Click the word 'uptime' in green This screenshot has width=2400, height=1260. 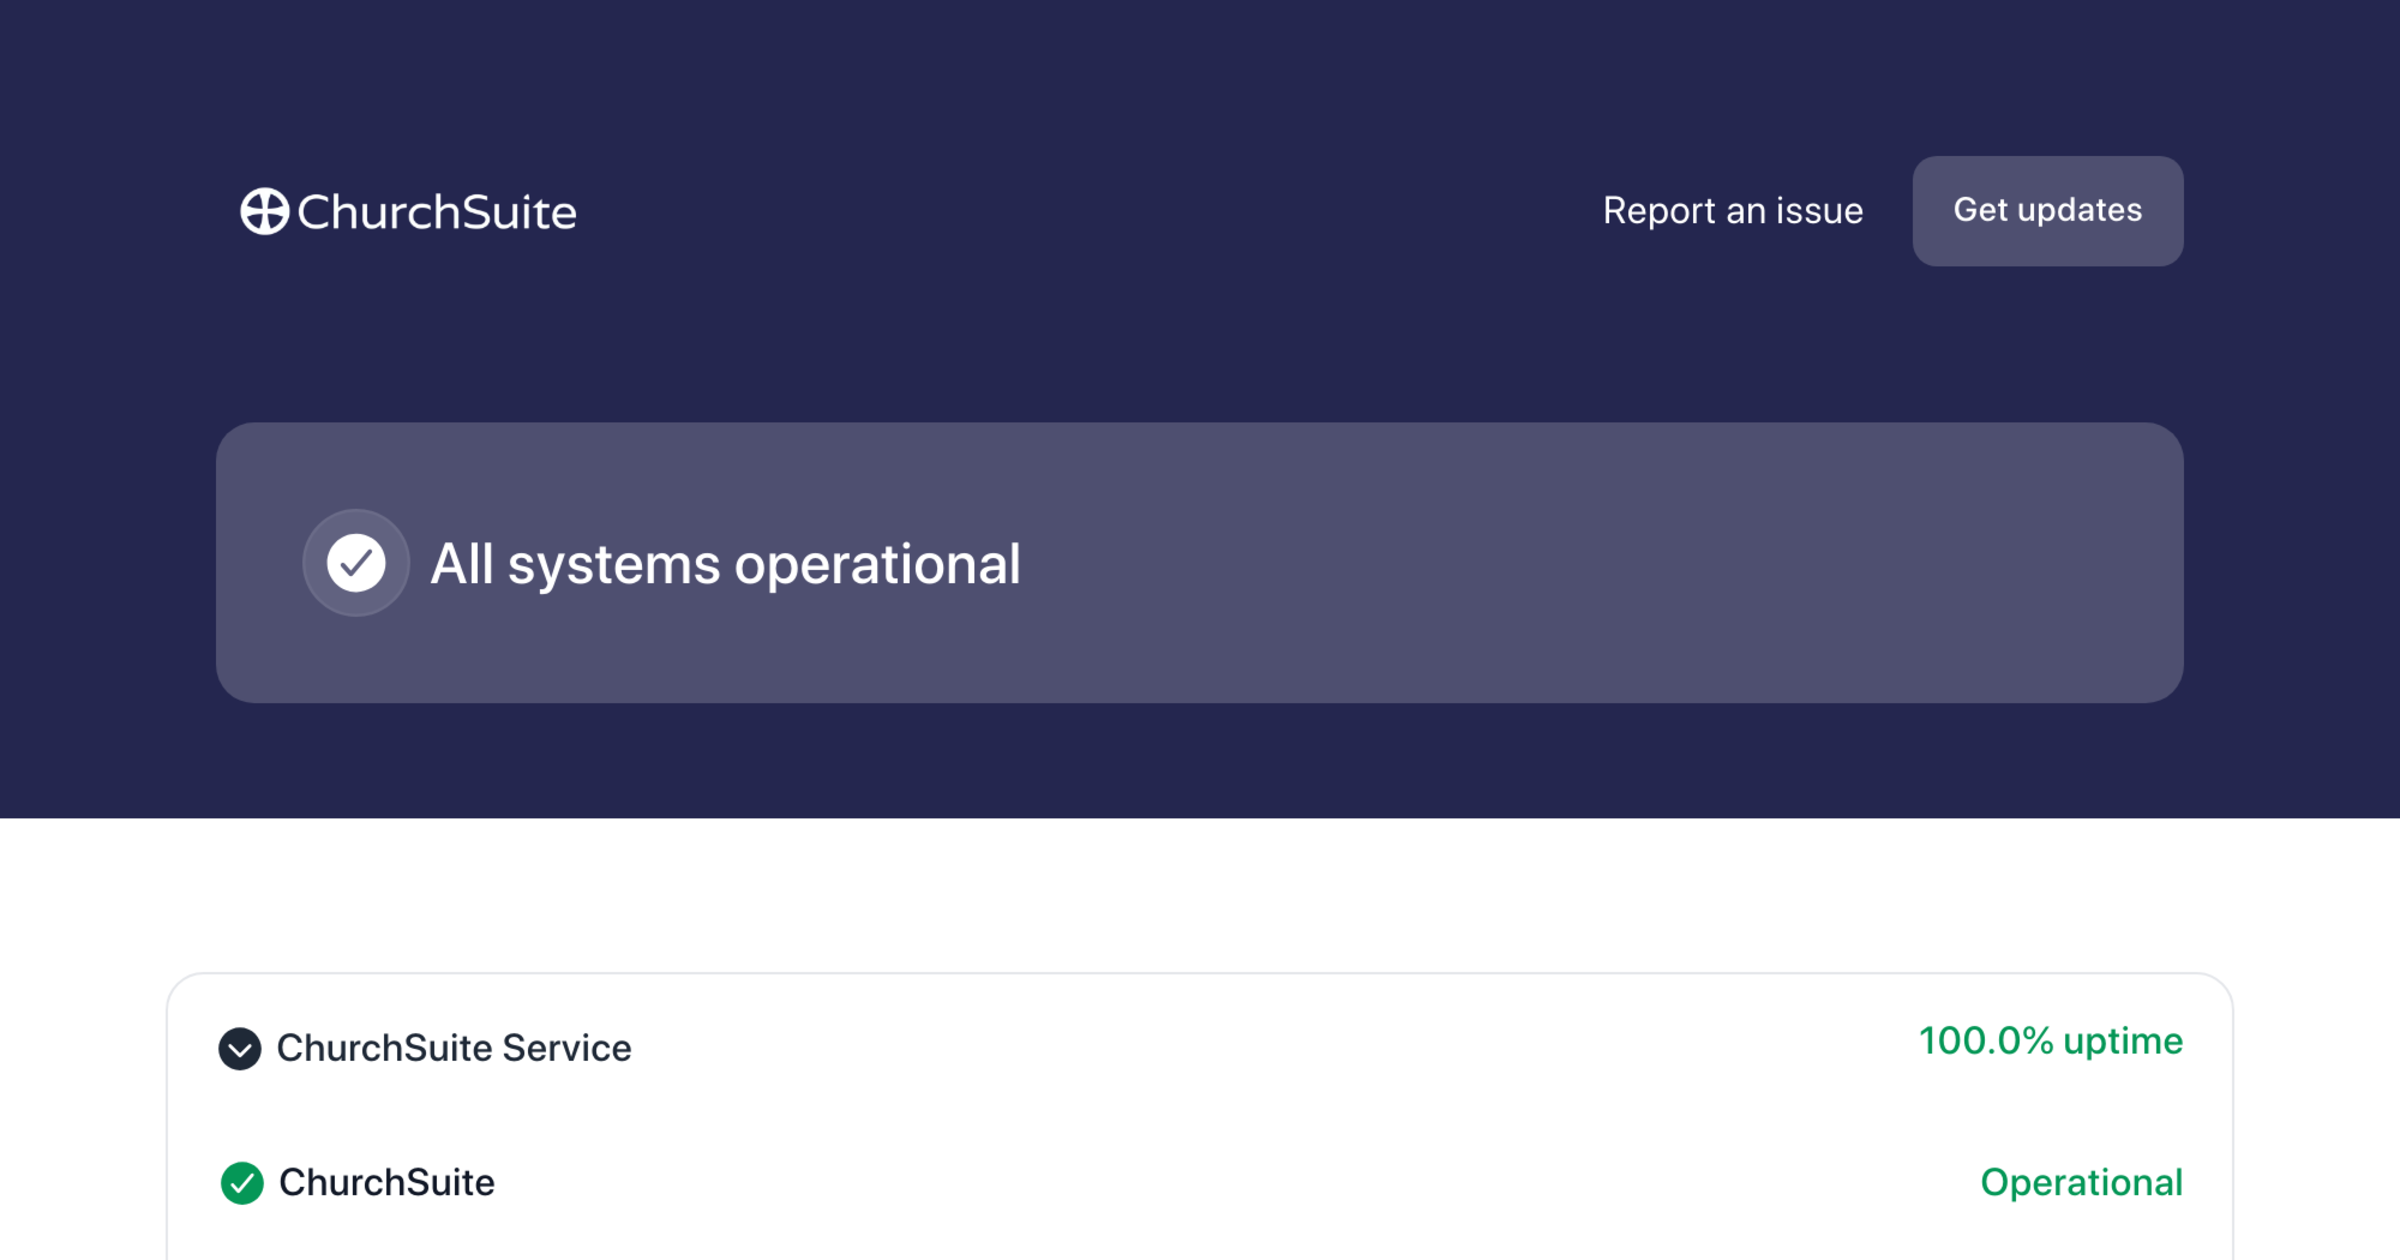2123,1041
